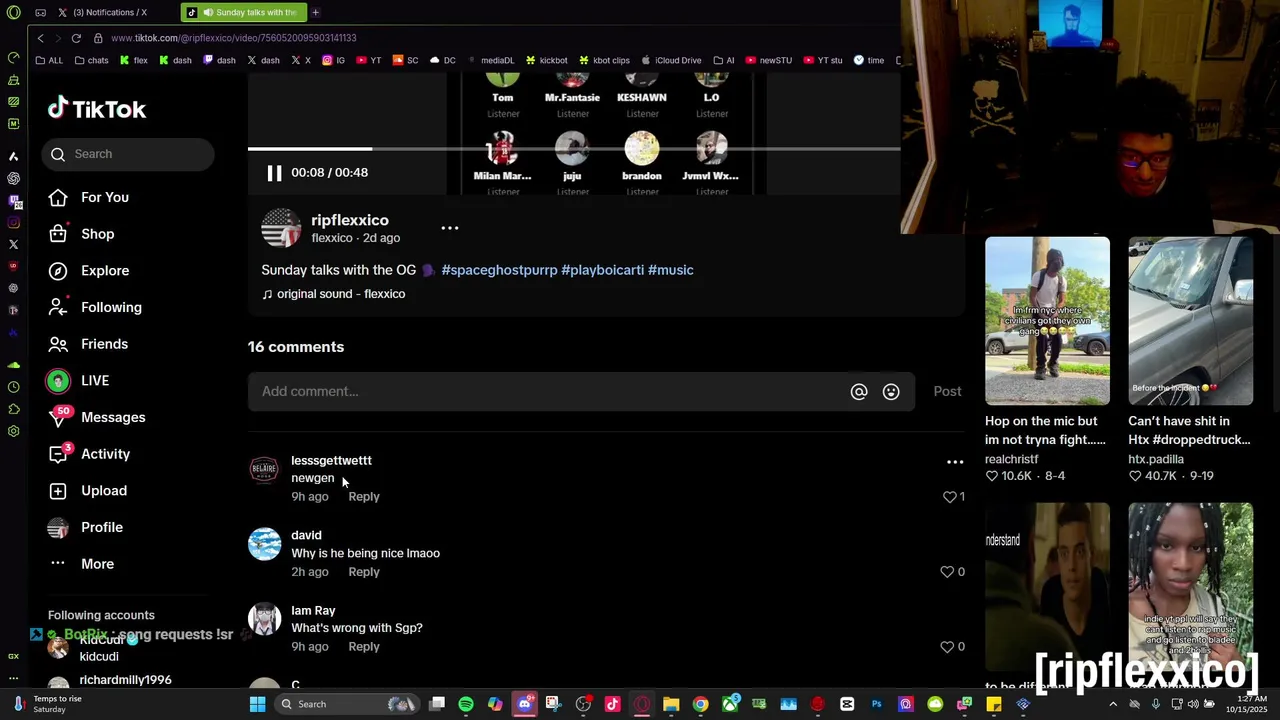Open Photoshop from taskbar

coord(877,704)
